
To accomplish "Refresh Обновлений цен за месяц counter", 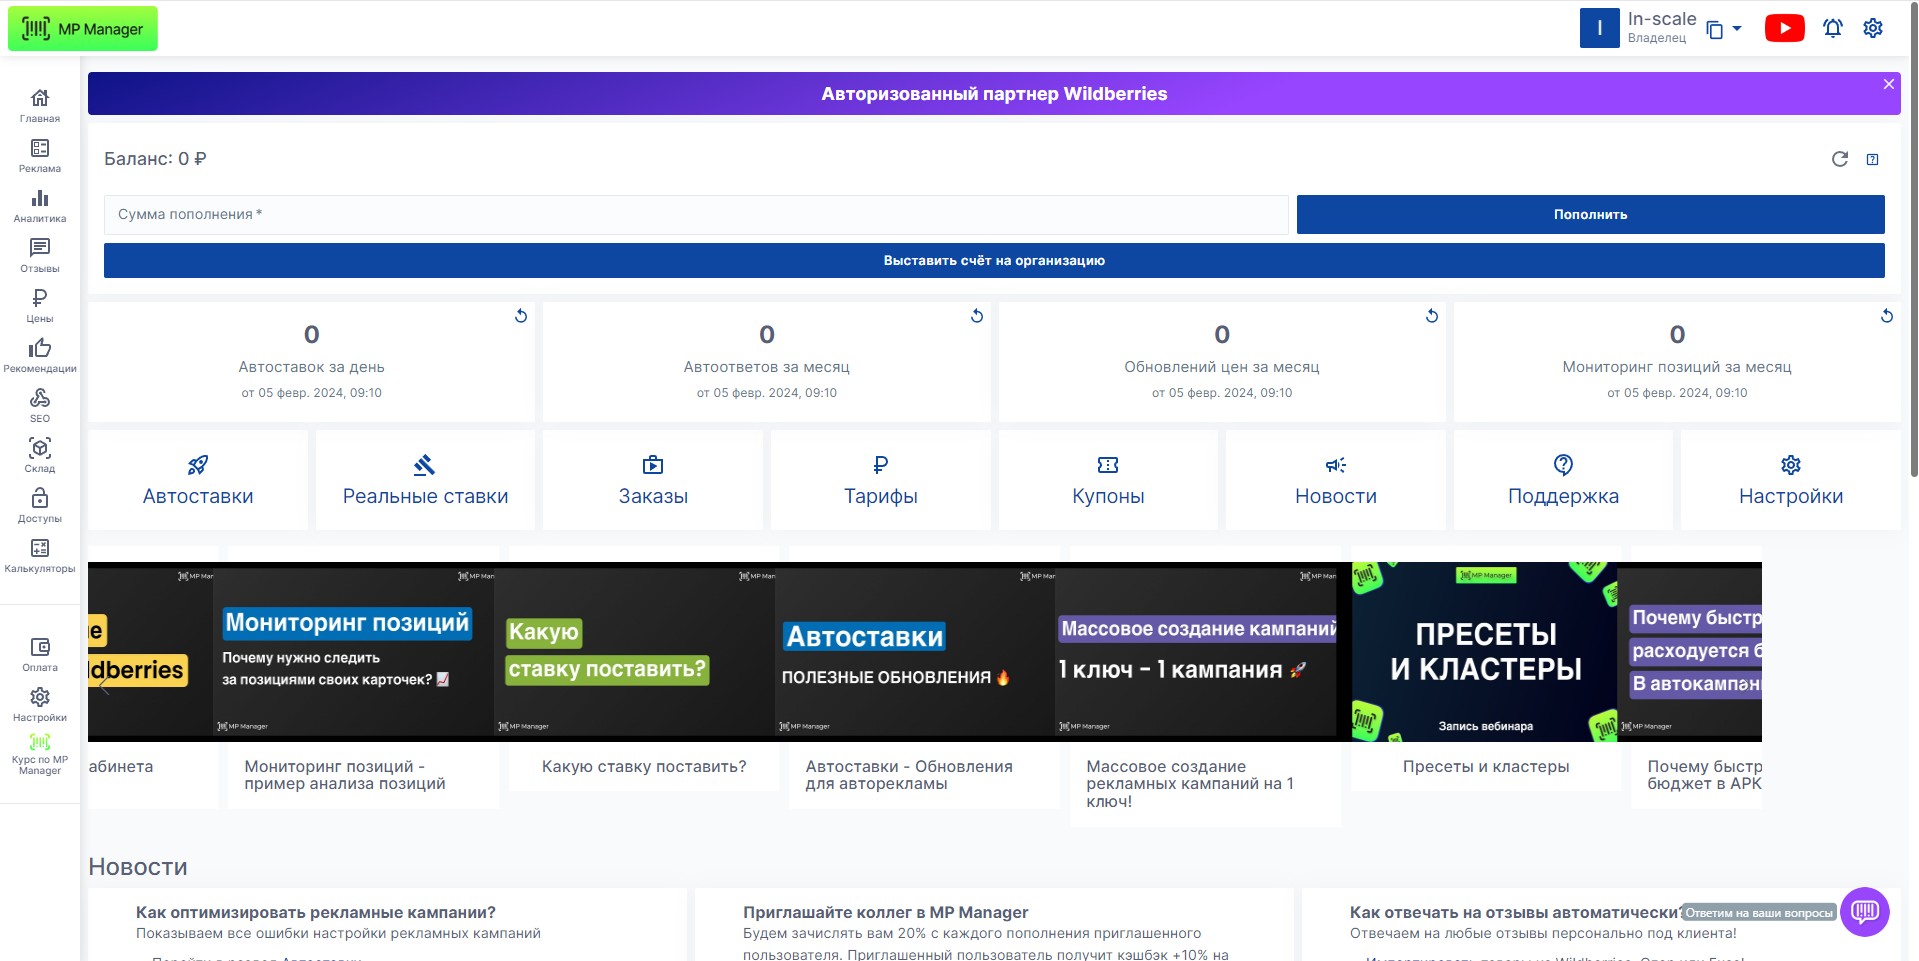I will (1432, 316).
